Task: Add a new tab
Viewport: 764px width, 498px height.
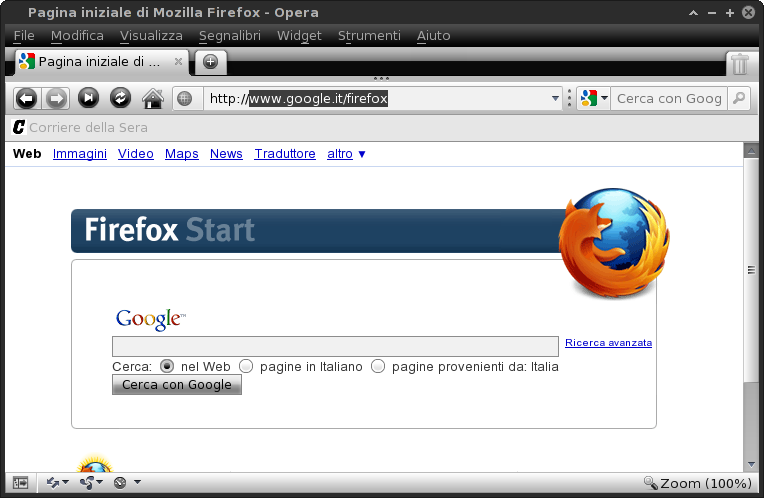Action: (x=210, y=62)
